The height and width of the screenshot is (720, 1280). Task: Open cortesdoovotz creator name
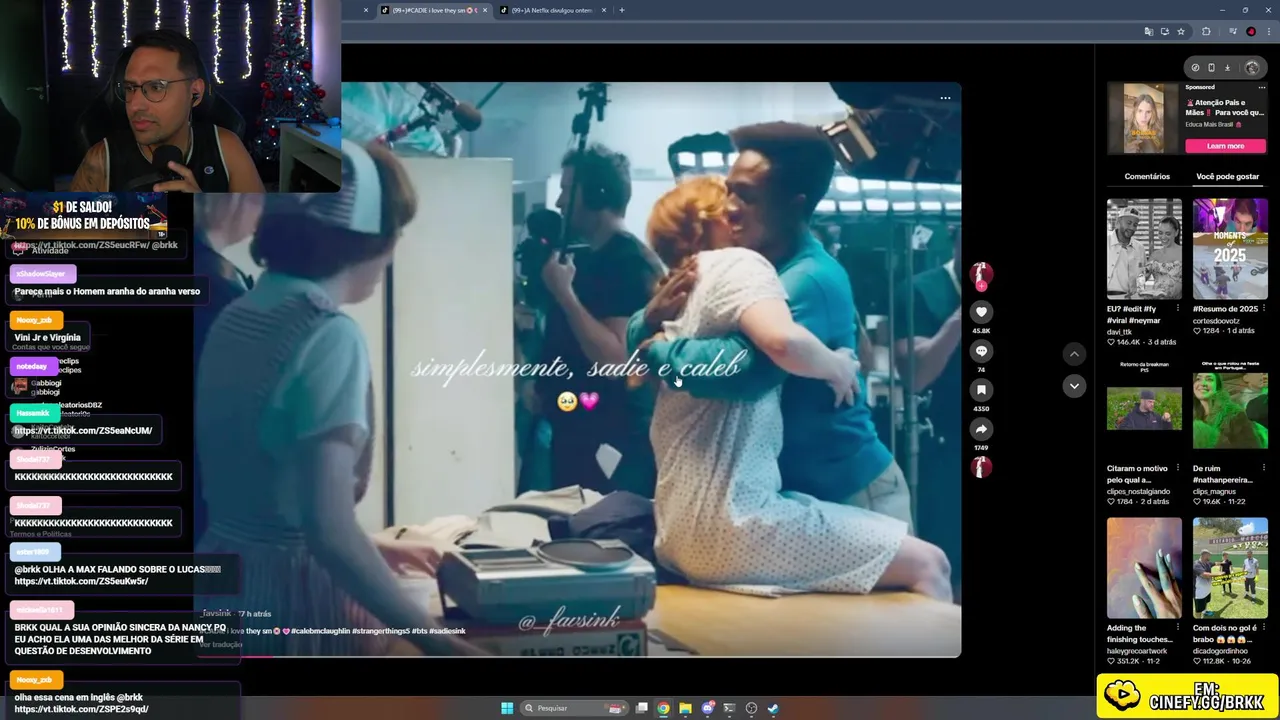click(x=1215, y=320)
